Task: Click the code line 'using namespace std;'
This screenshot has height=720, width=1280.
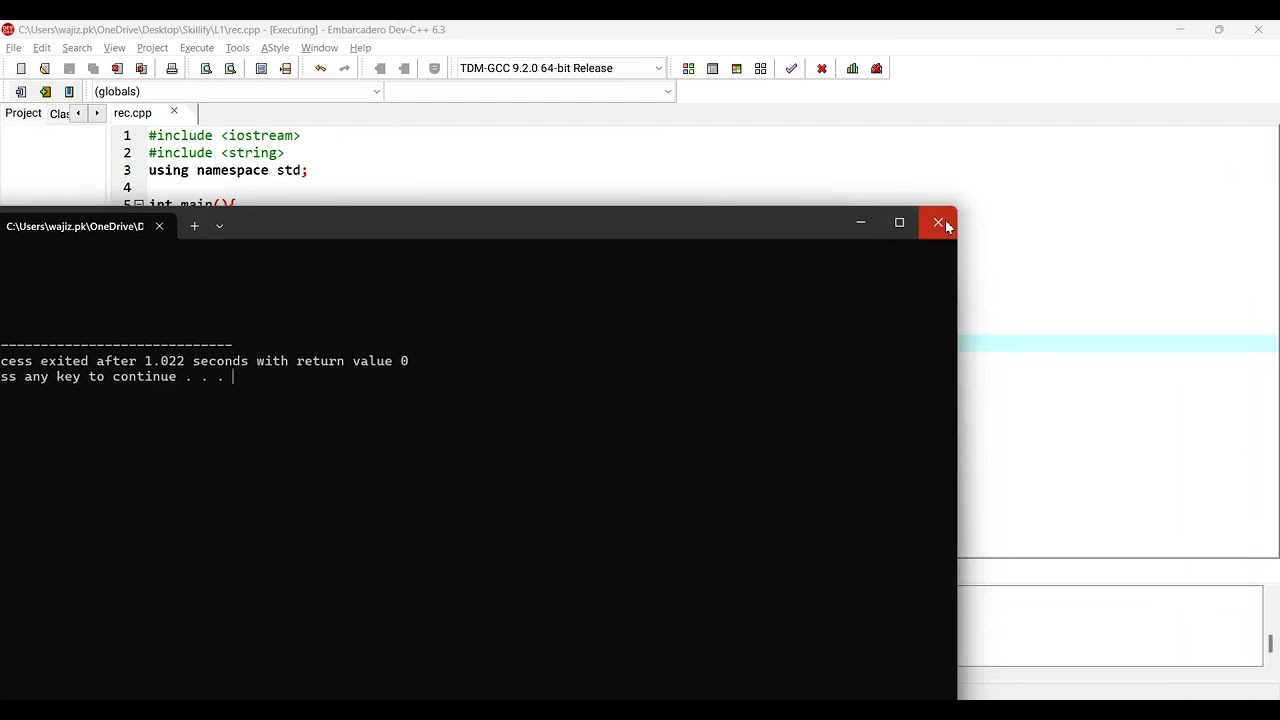Action: click(x=228, y=170)
